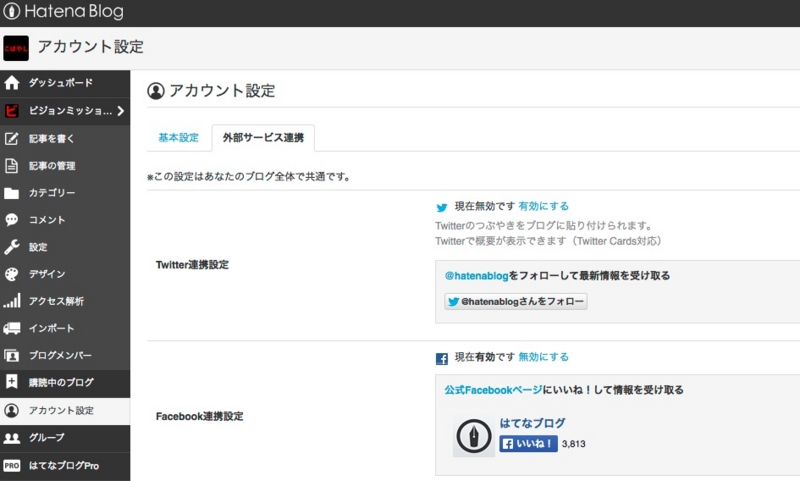Select the 外部サービス連携 tab

(263, 137)
